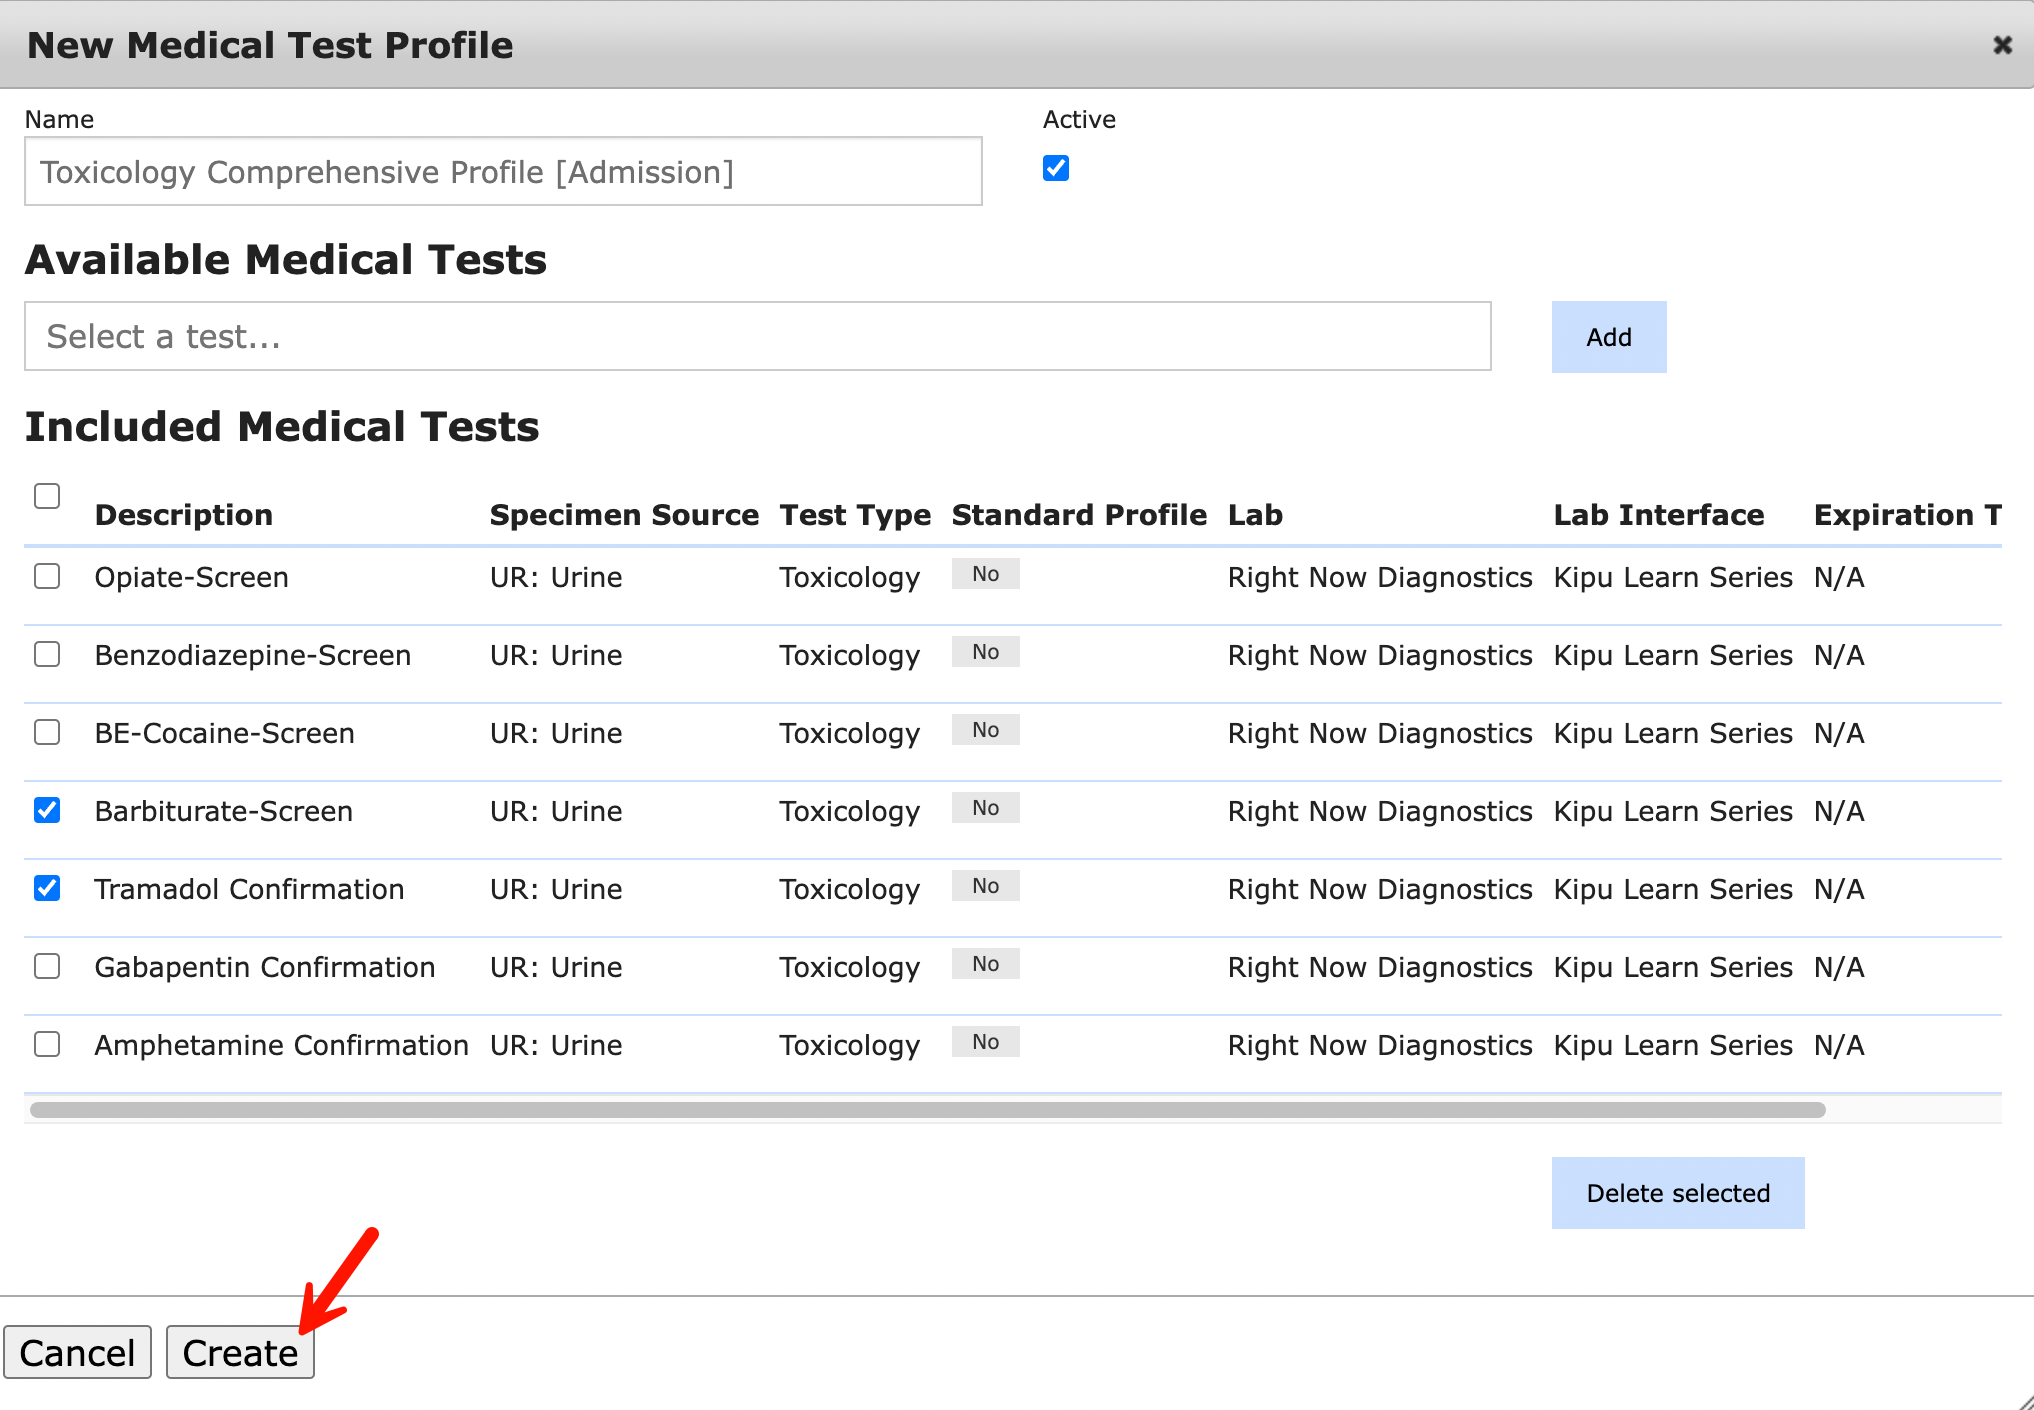This screenshot has height=1410, width=2034.
Task: Click the Opiate-Screen Standard Profile No badge
Action: pos(985,574)
